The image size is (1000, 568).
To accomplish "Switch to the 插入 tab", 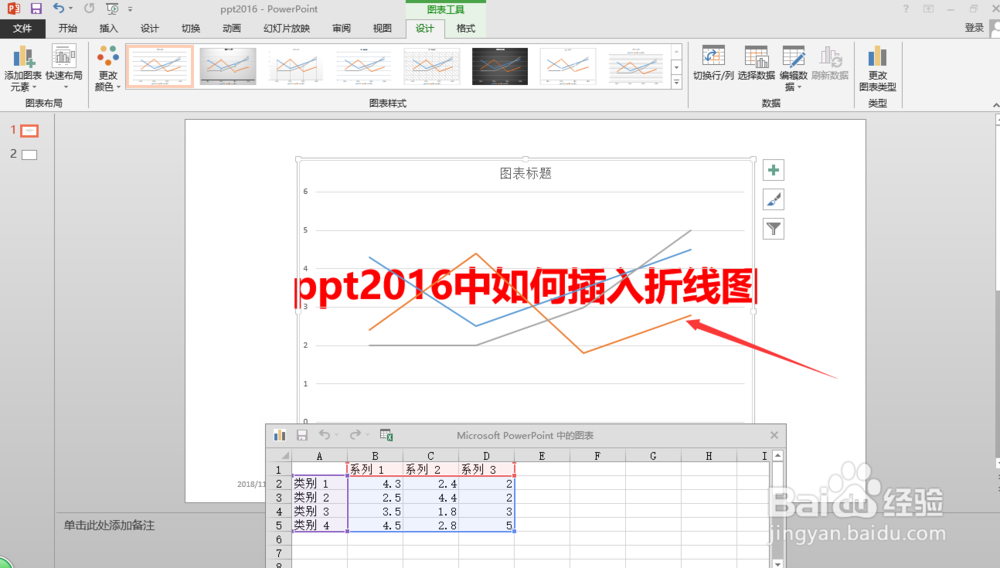I will click(108, 28).
